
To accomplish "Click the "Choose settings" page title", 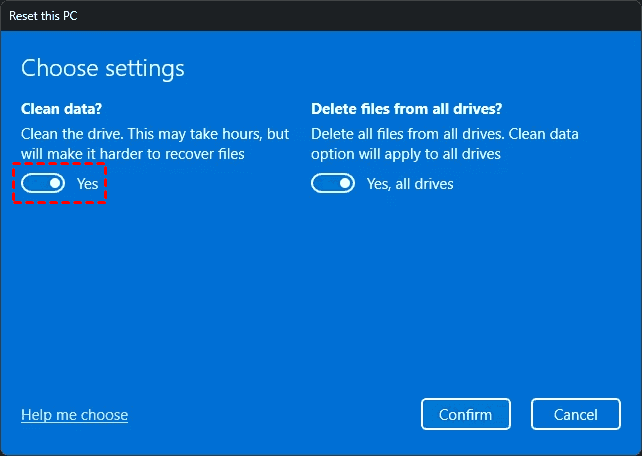I will pyautogui.click(x=103, y=68).
